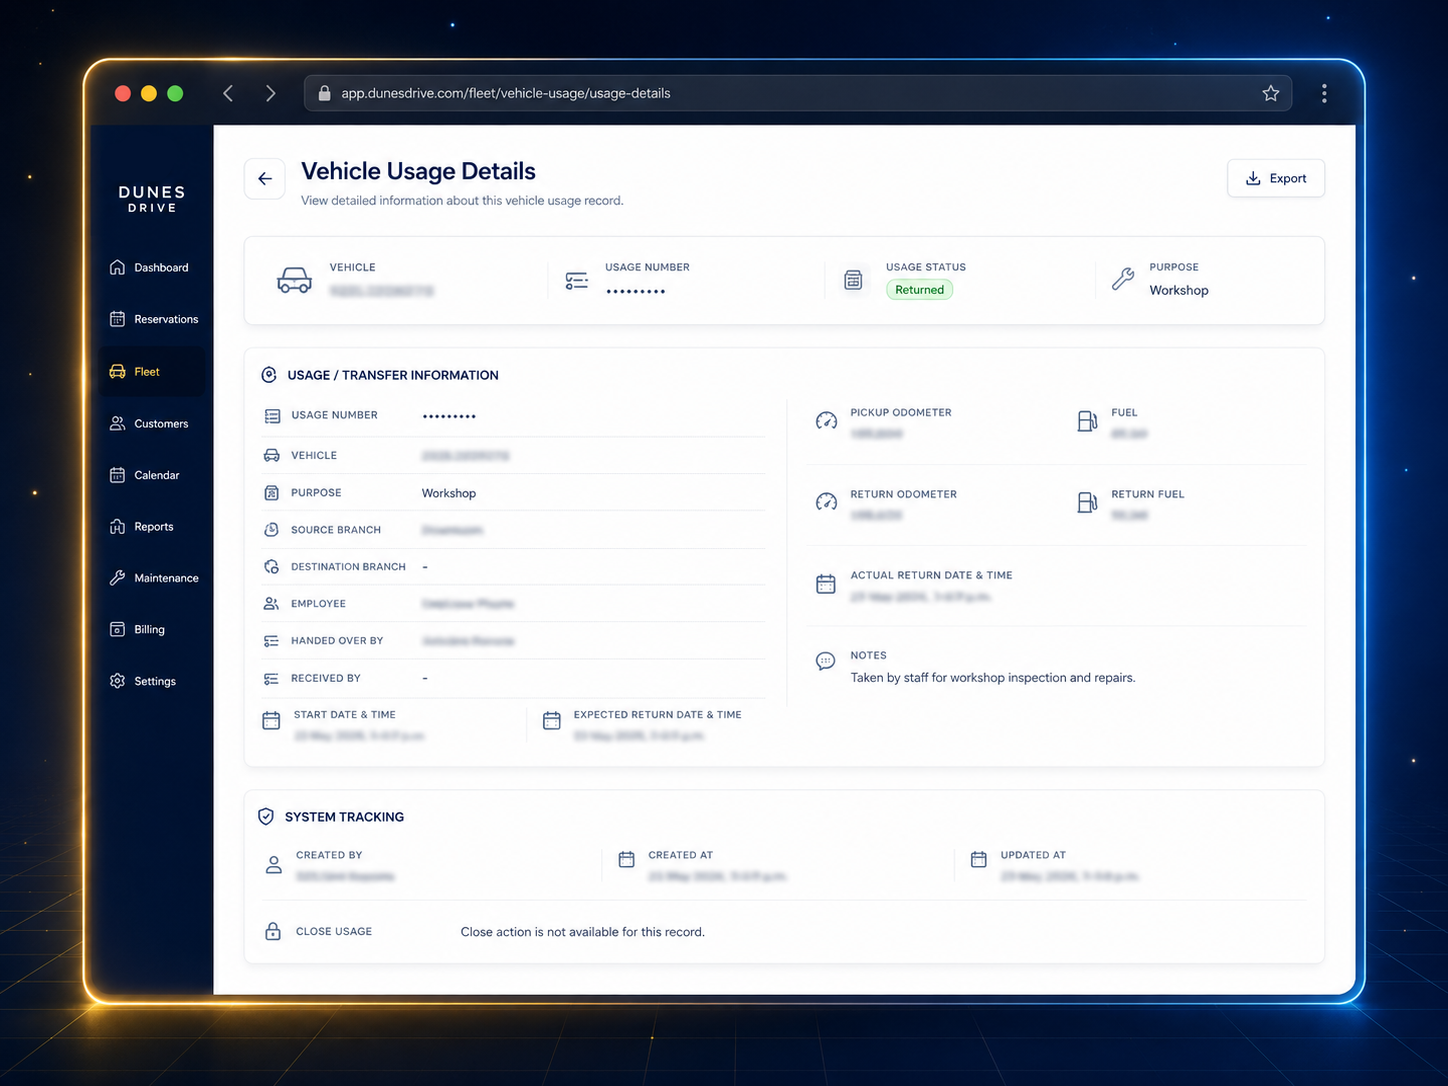Click the Maintenance wrench icon
The height and width of the screenshot is (1086, 1448).
tap(117, 578)
